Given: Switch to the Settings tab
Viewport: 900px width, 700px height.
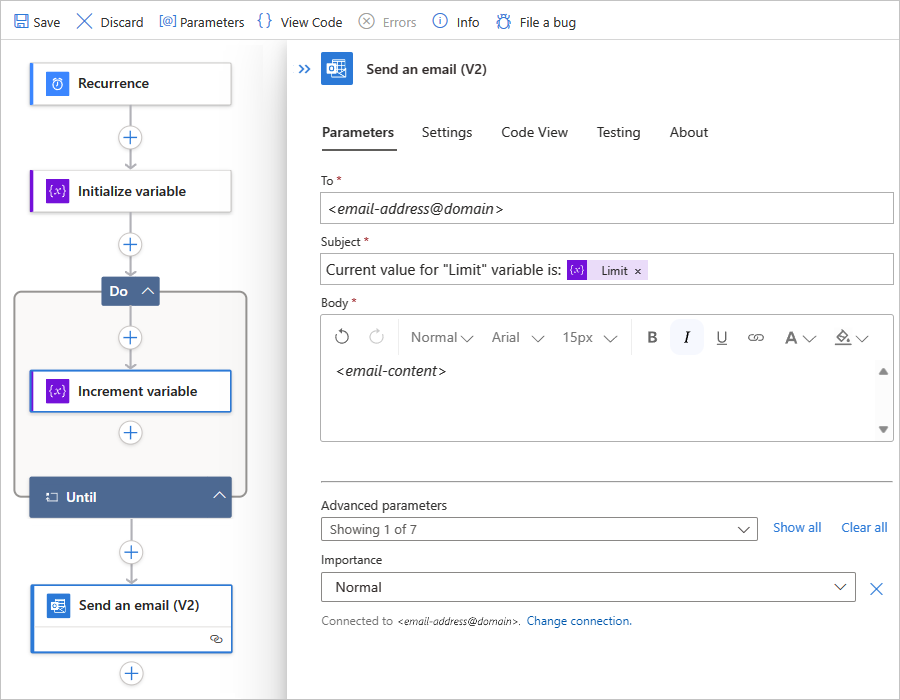Looking at the screenshot, I should pos(447,132).
